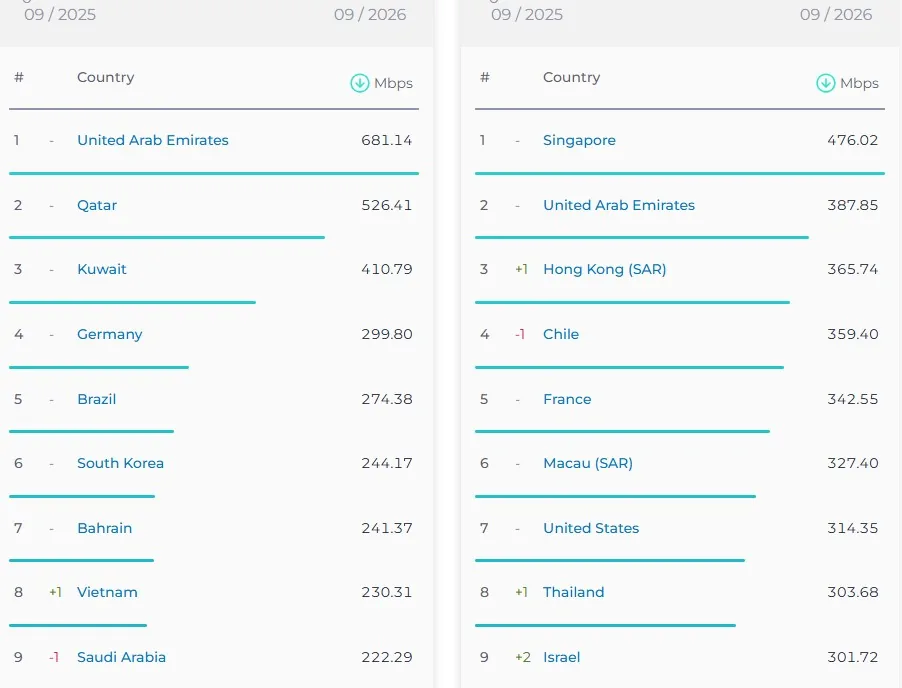Viewport: 902px width, 688px height.
Task: Select Israel's 301.72 speed value
Action: (853, 657)
